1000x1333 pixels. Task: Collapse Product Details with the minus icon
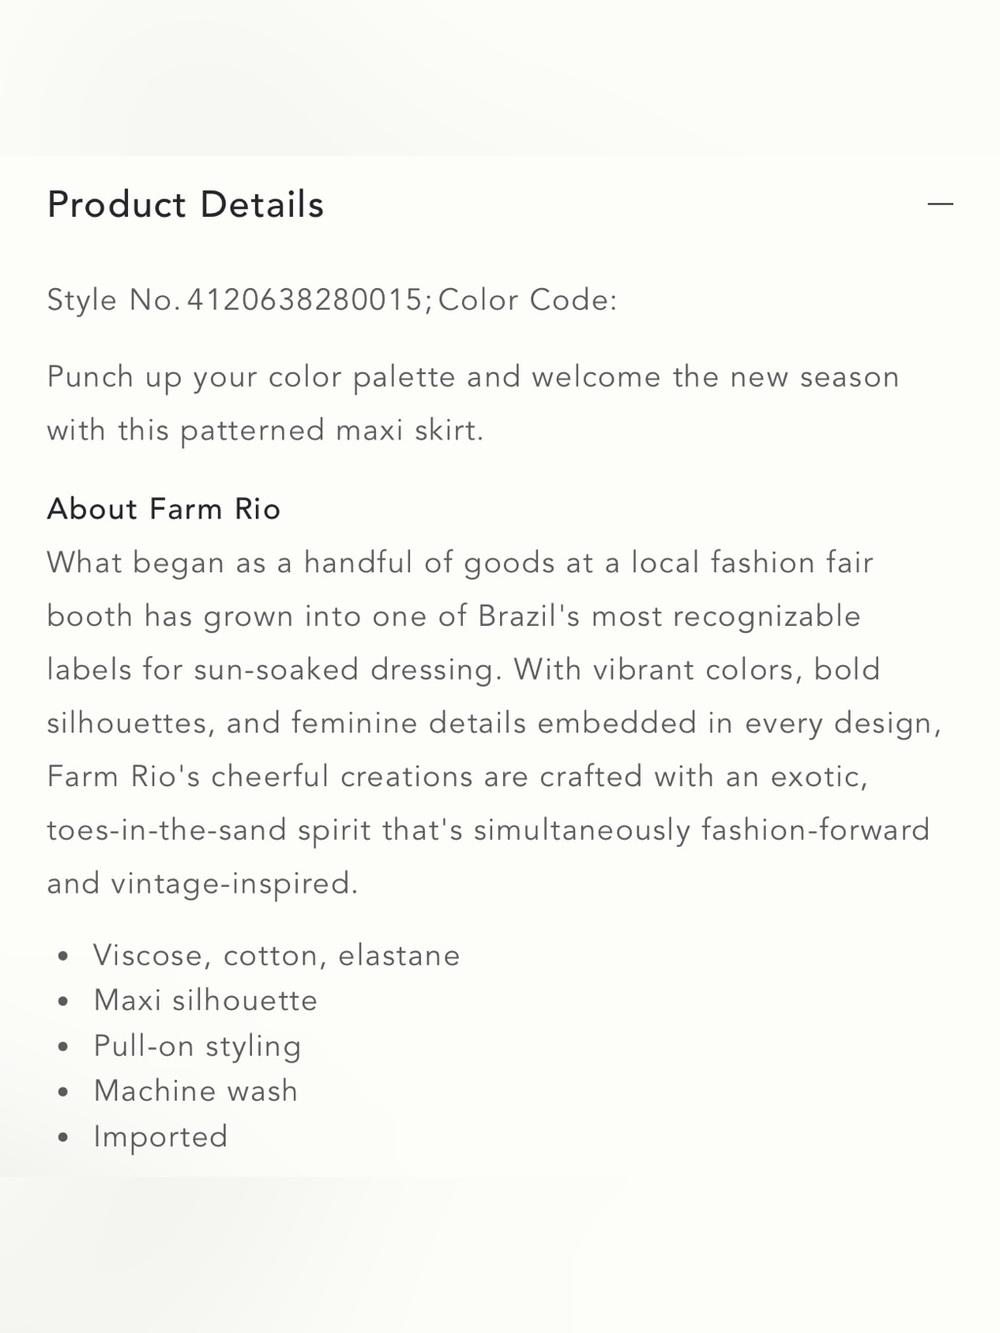coord(940,204)
